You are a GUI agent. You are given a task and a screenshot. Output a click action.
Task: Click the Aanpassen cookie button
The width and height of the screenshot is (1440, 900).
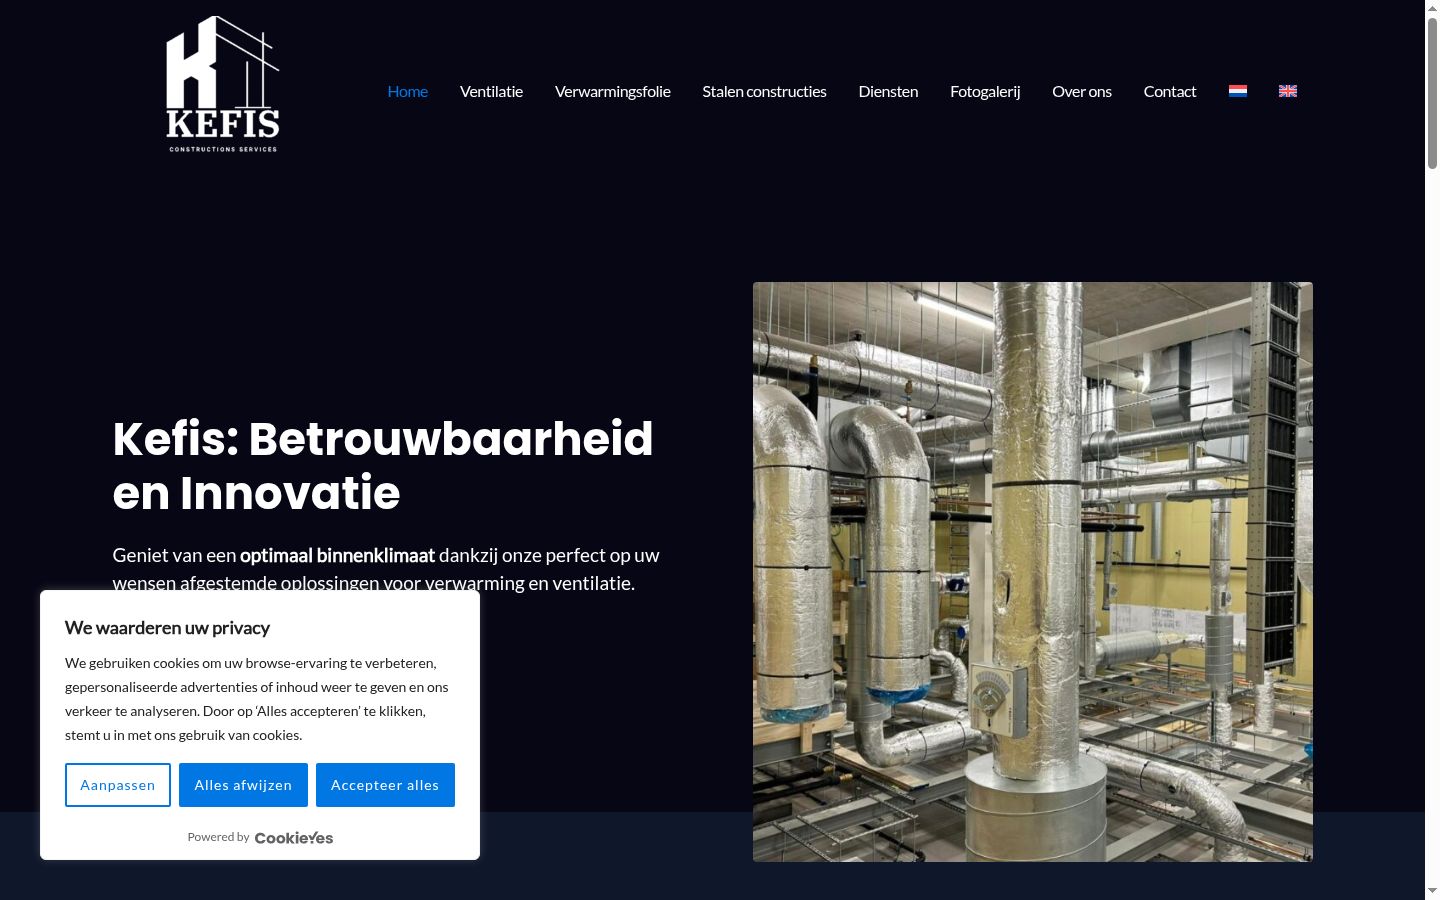(118, 785)
